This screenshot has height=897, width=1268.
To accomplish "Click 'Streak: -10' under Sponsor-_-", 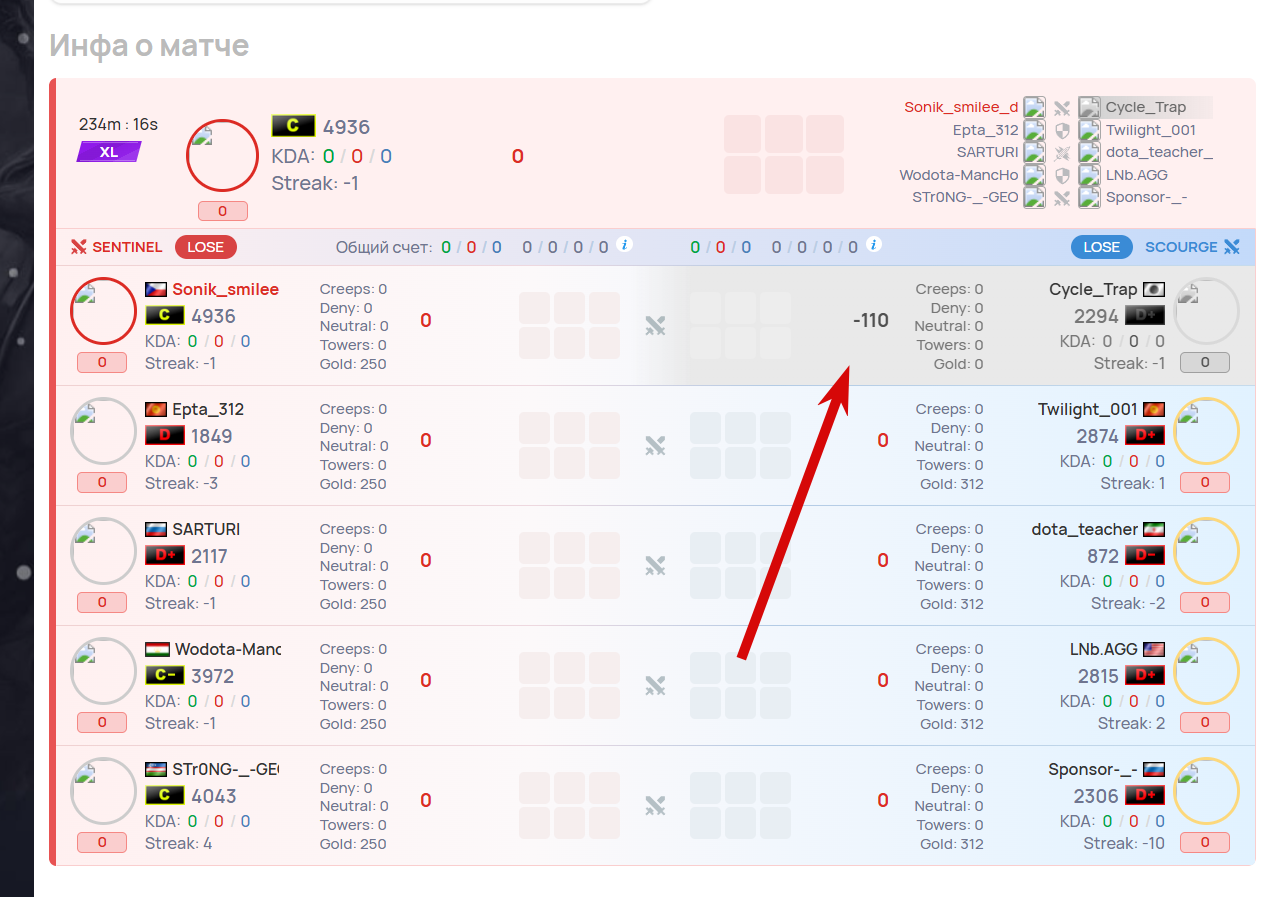I will (1124, 843).
